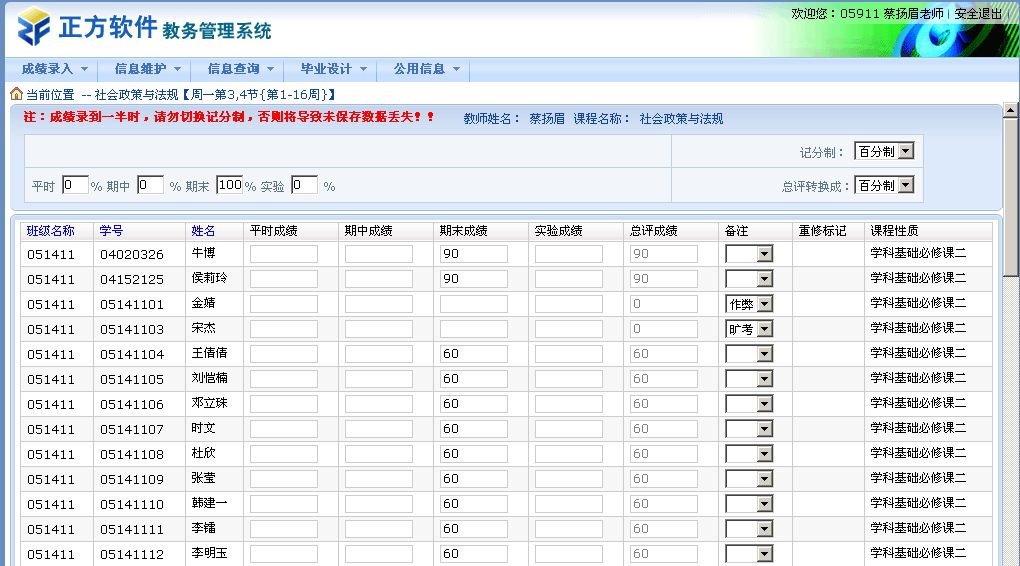Viewport: 1020px width, 566px height.
Task: Click the 正方软件 logo icon
Action: pos(34,27)
